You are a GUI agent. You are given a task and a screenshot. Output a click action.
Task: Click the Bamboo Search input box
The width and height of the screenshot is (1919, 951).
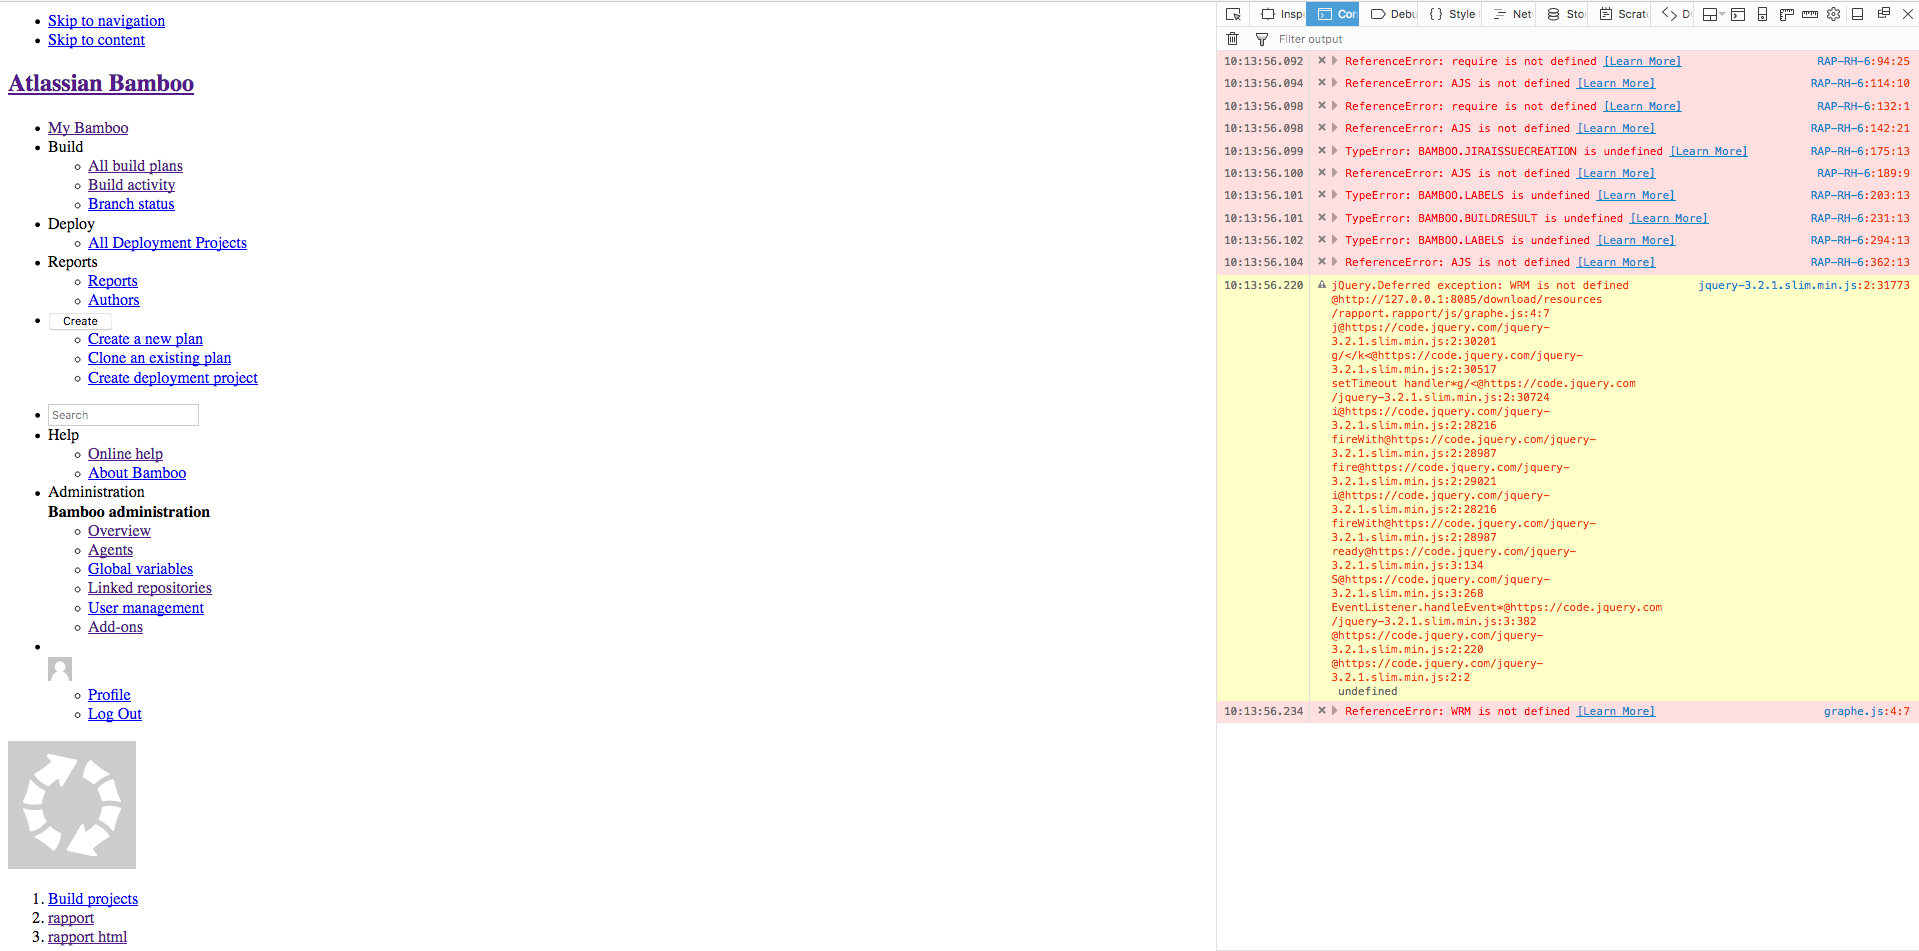click(123, 415)
